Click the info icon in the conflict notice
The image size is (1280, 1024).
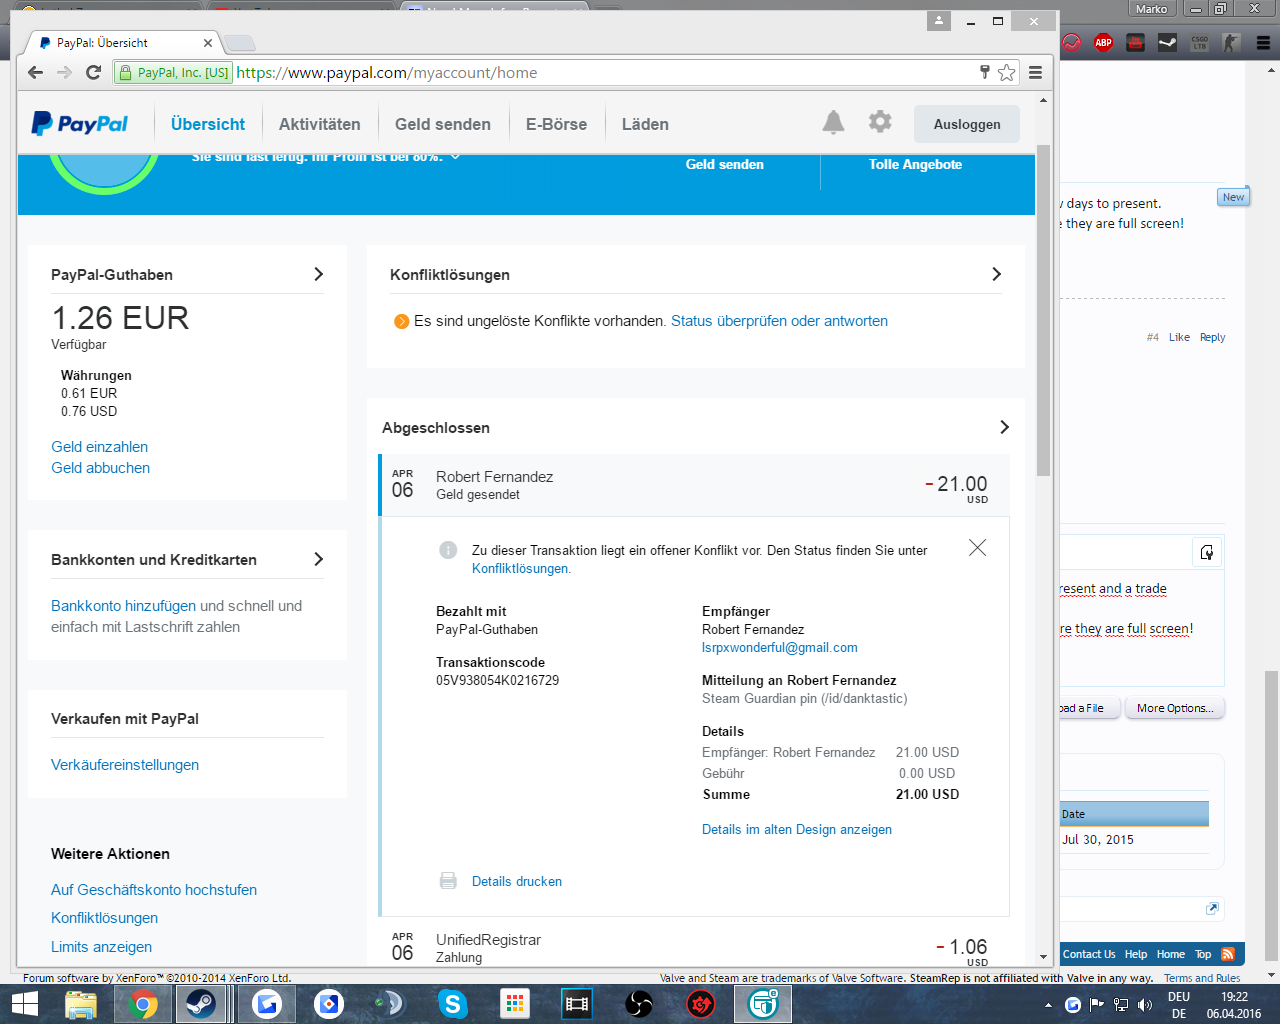448,550
